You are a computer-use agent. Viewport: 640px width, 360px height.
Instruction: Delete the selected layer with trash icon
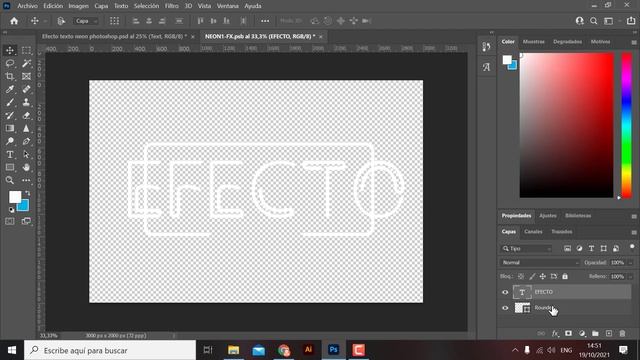pyautogui.click(x=622, y=333)
